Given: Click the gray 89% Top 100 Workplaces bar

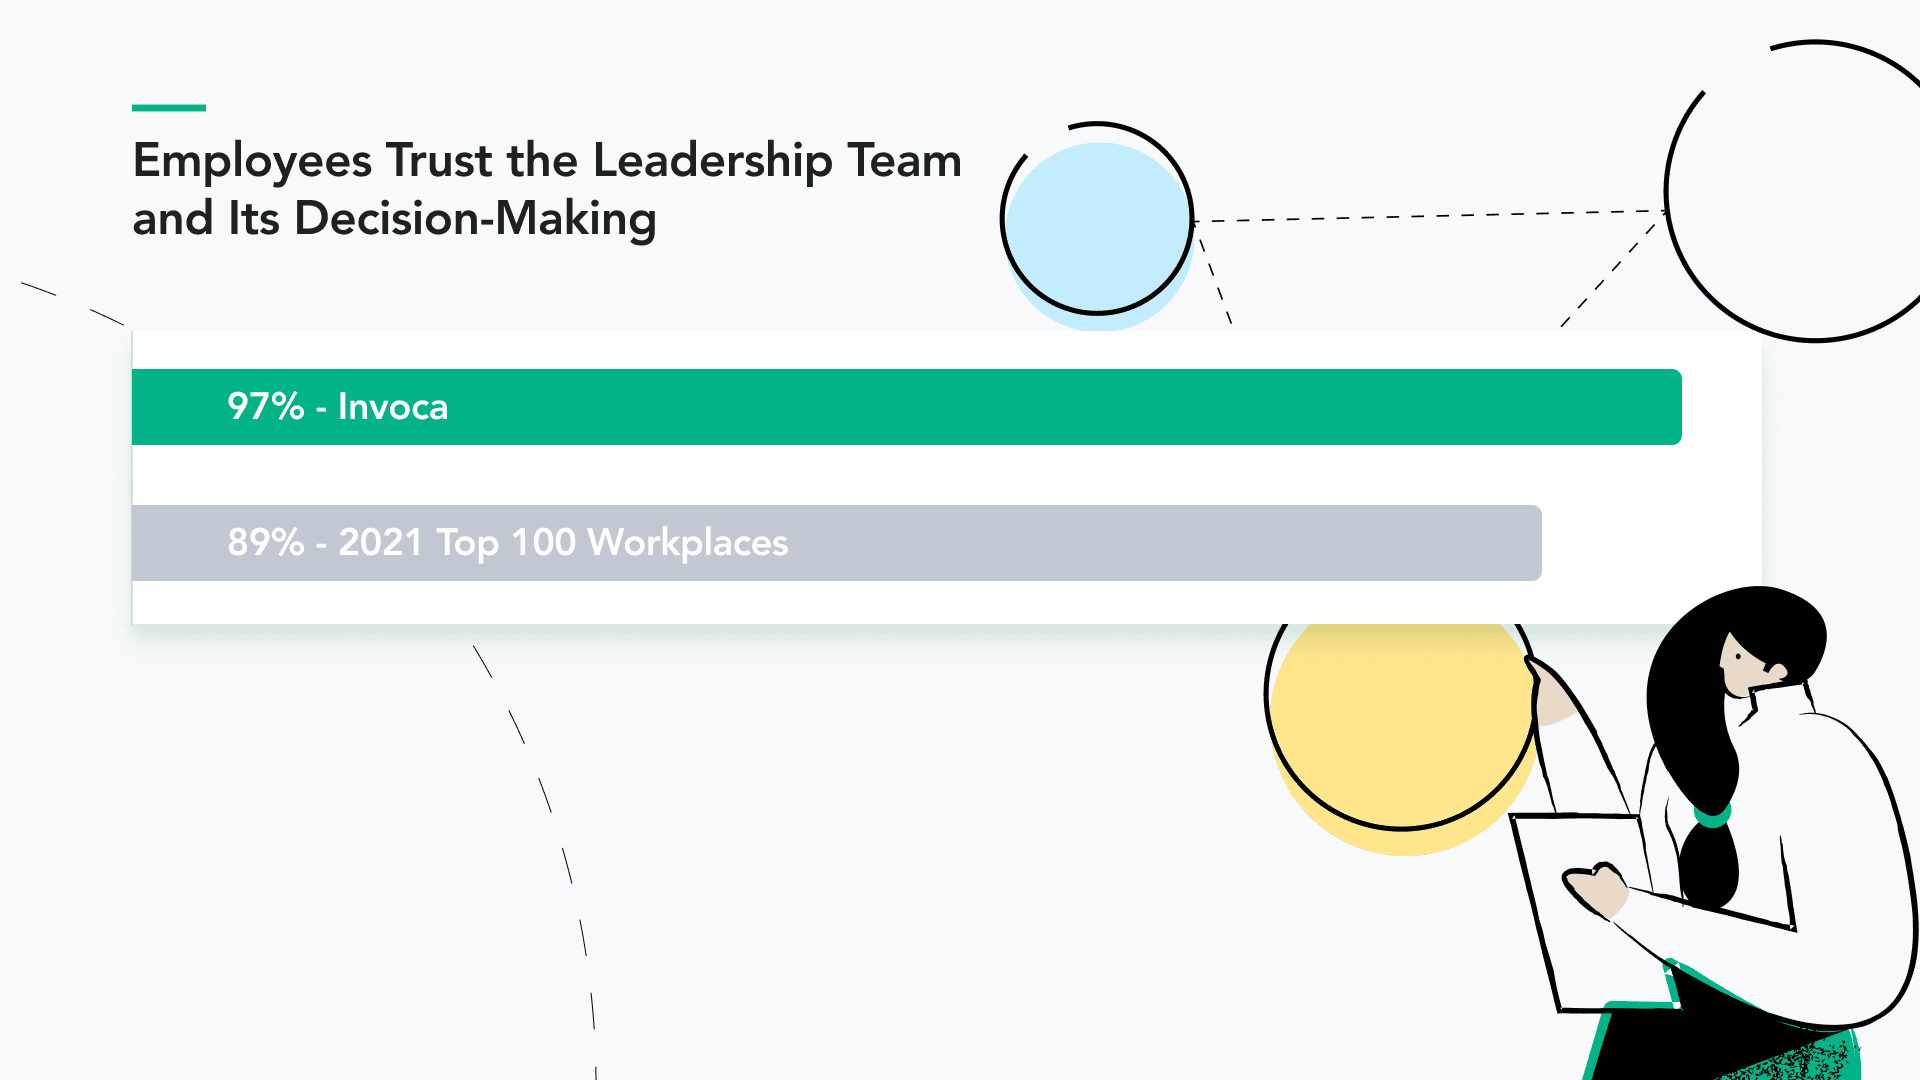Looking at the screenshot, I should pos(837,543).
